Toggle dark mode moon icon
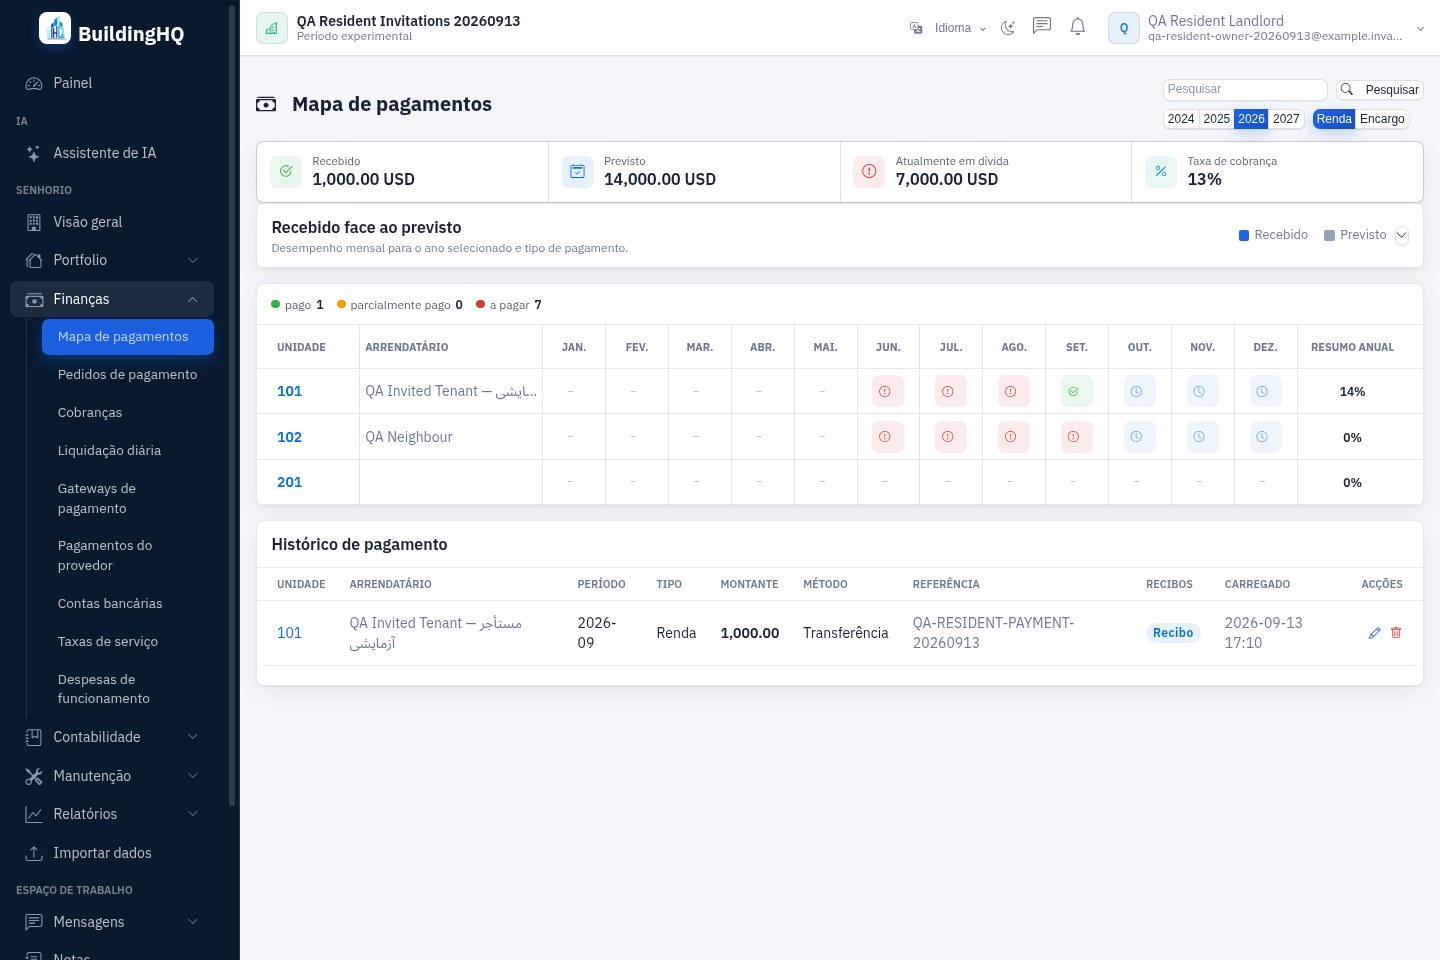The width and height of the screenshot is (1440, 960). click(x=1008, y=28)
